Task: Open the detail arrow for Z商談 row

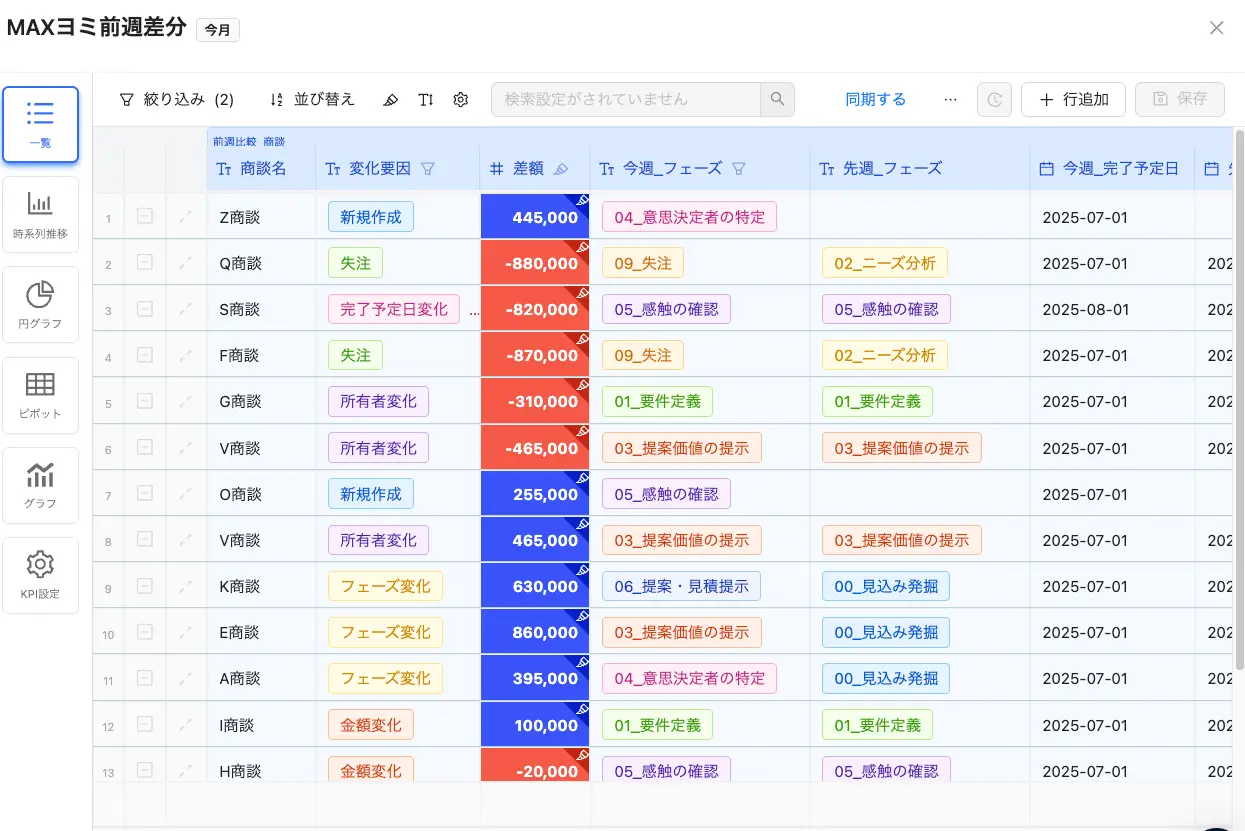Action: pyautogui.click(x=185, y=216)
